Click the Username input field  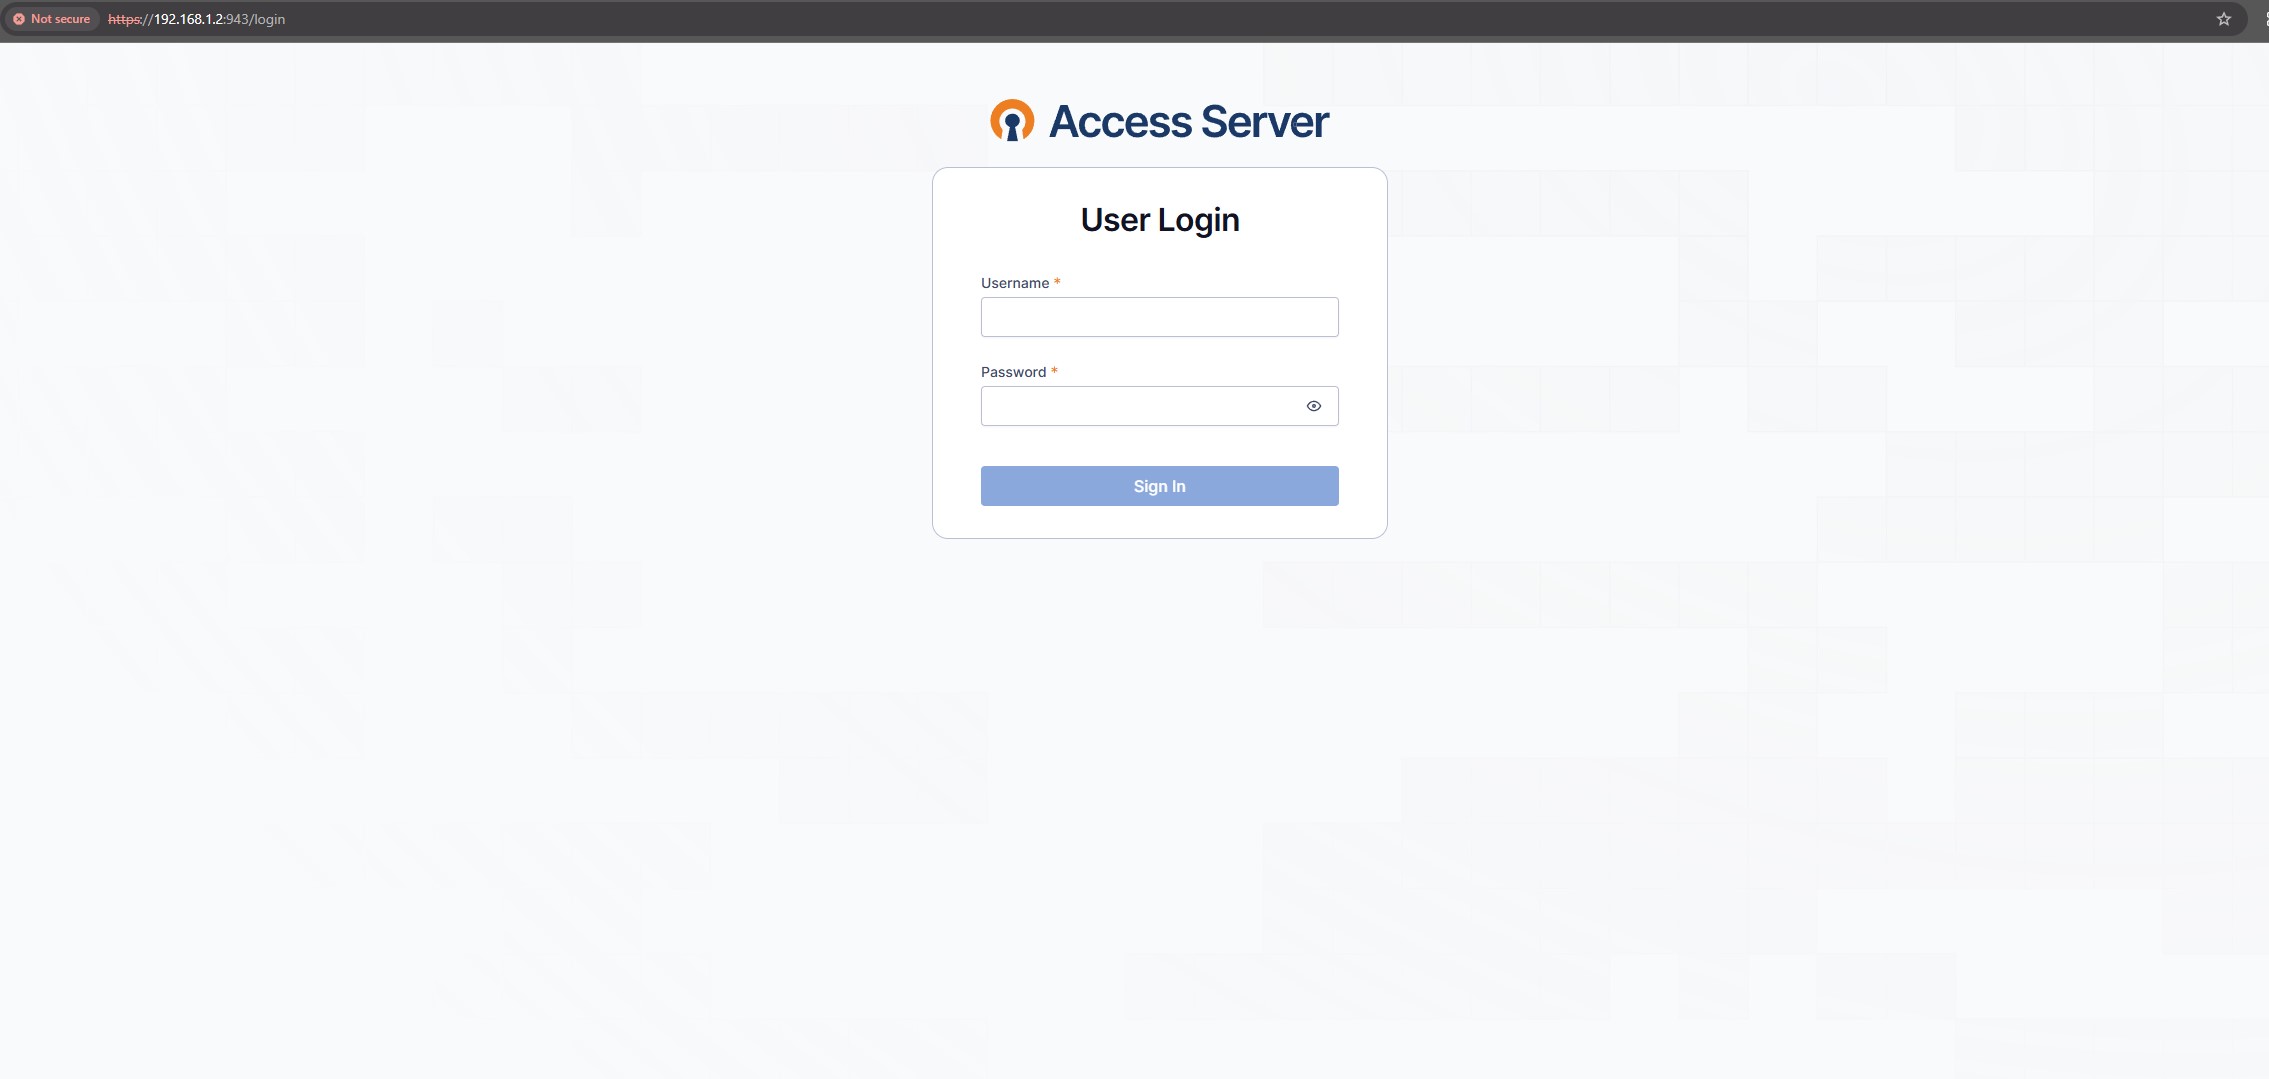pos(1159,317)
